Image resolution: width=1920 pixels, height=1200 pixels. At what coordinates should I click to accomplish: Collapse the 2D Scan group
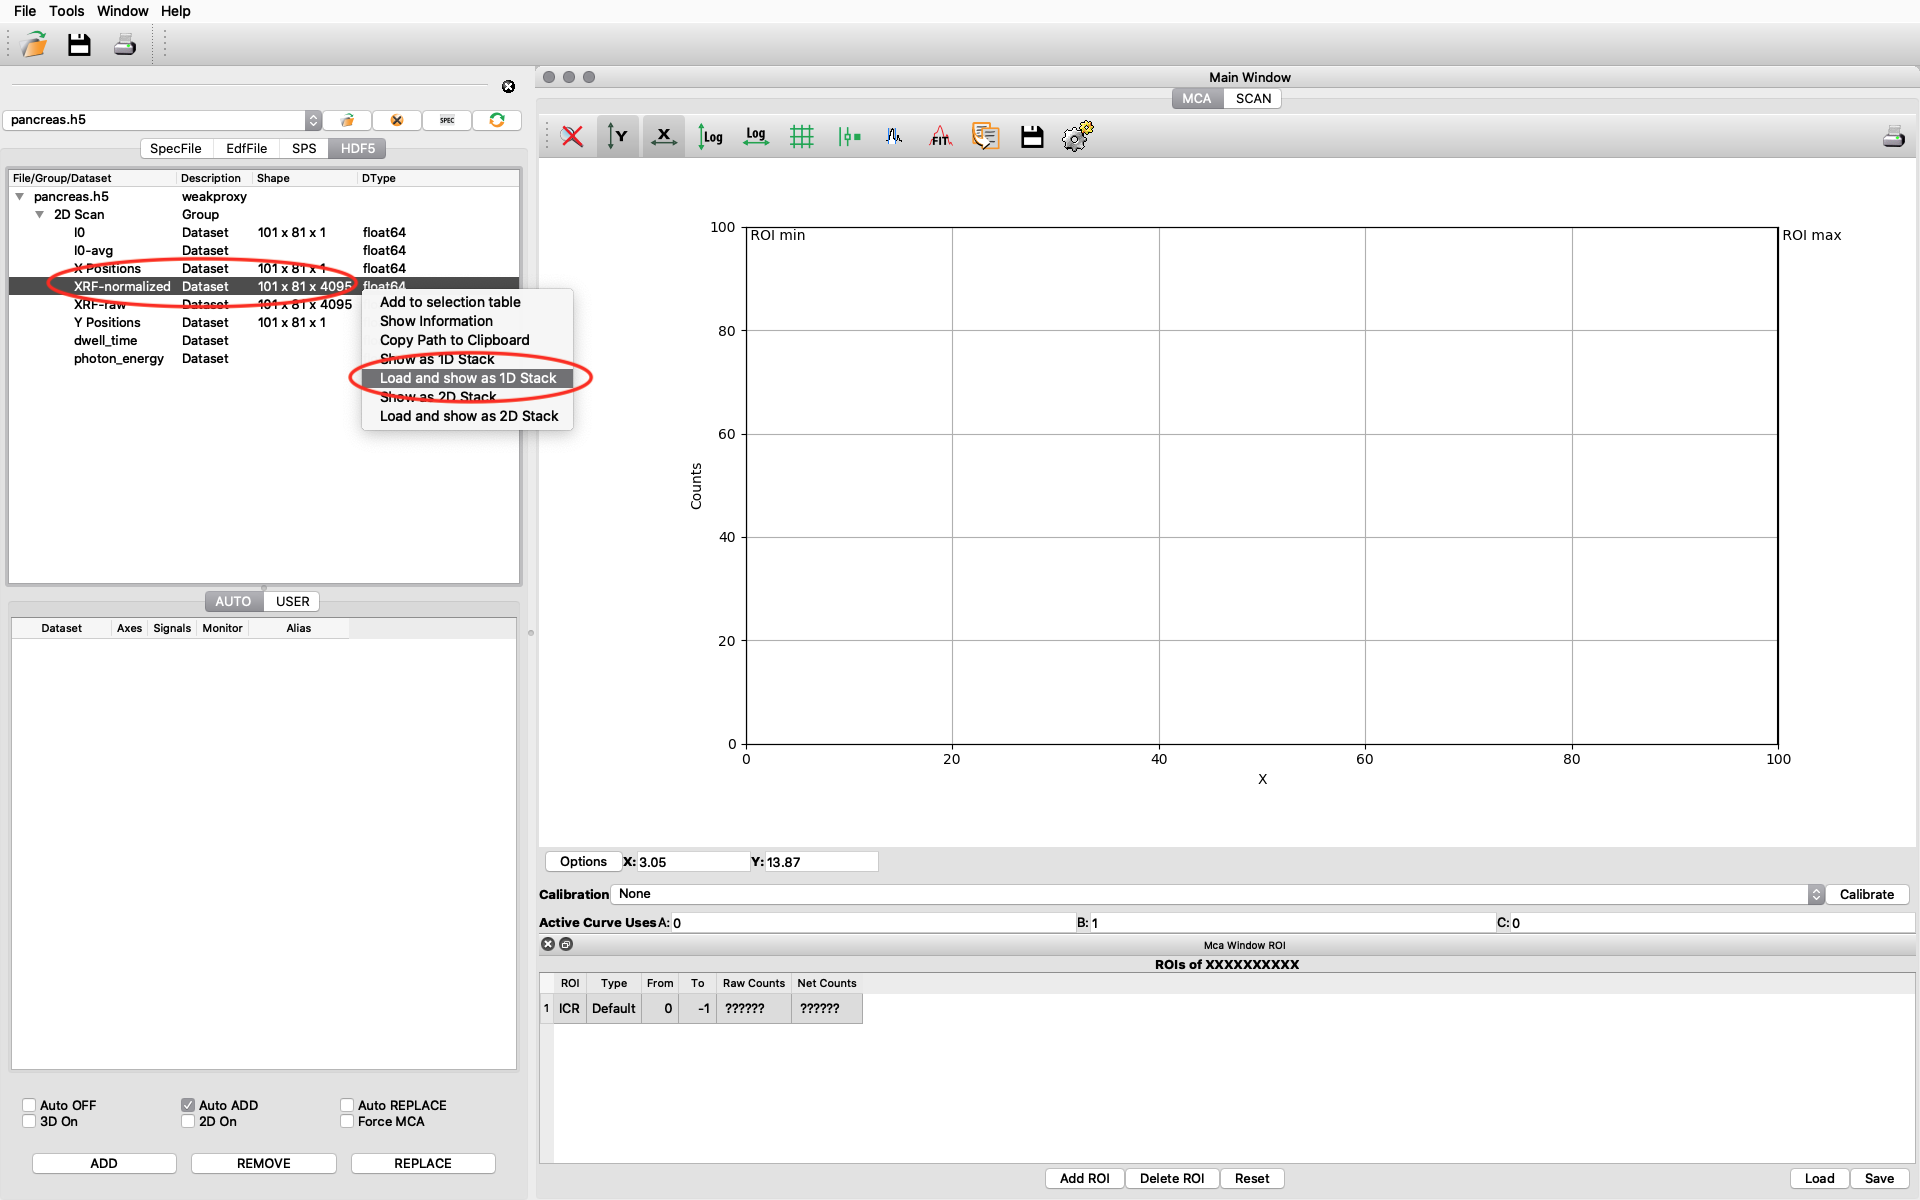click(40, 215)
